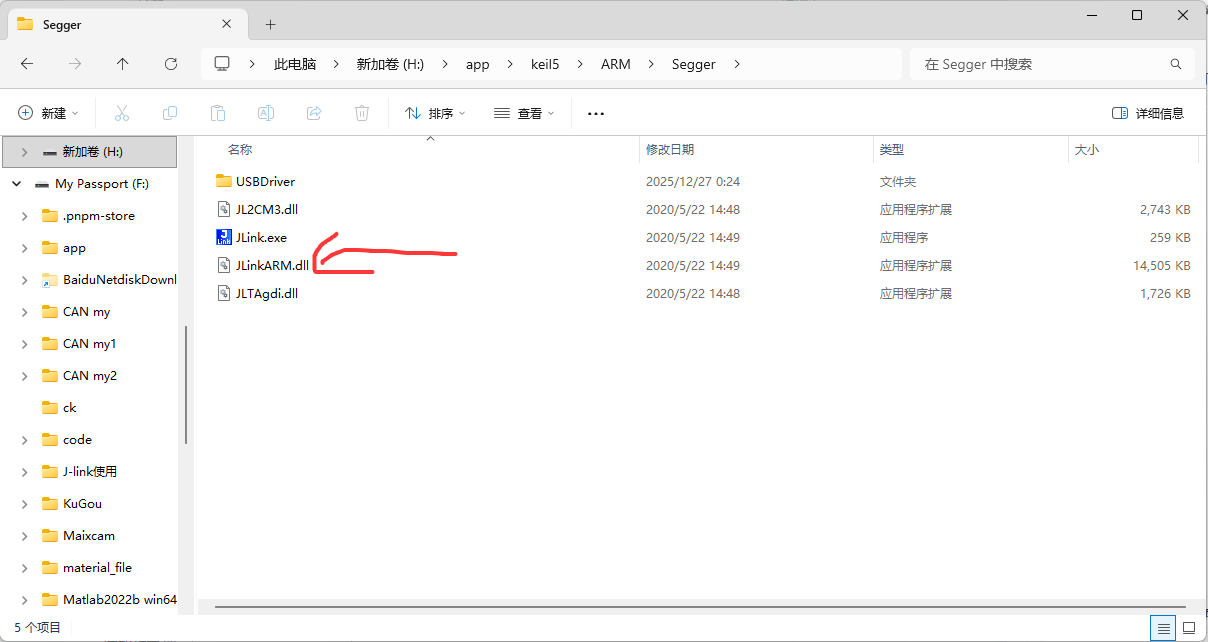Navigate to keil5 breadcrumb
This screenshot has width=1208, height=642.
coord(545,64)
